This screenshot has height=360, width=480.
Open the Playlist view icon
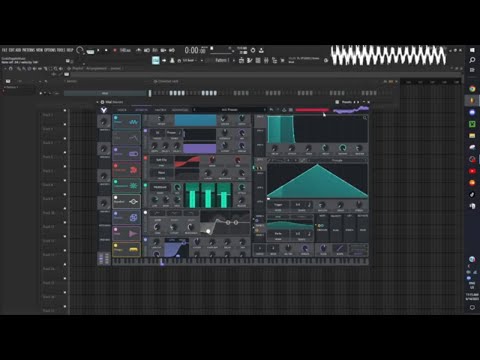[x=241, y=60]
